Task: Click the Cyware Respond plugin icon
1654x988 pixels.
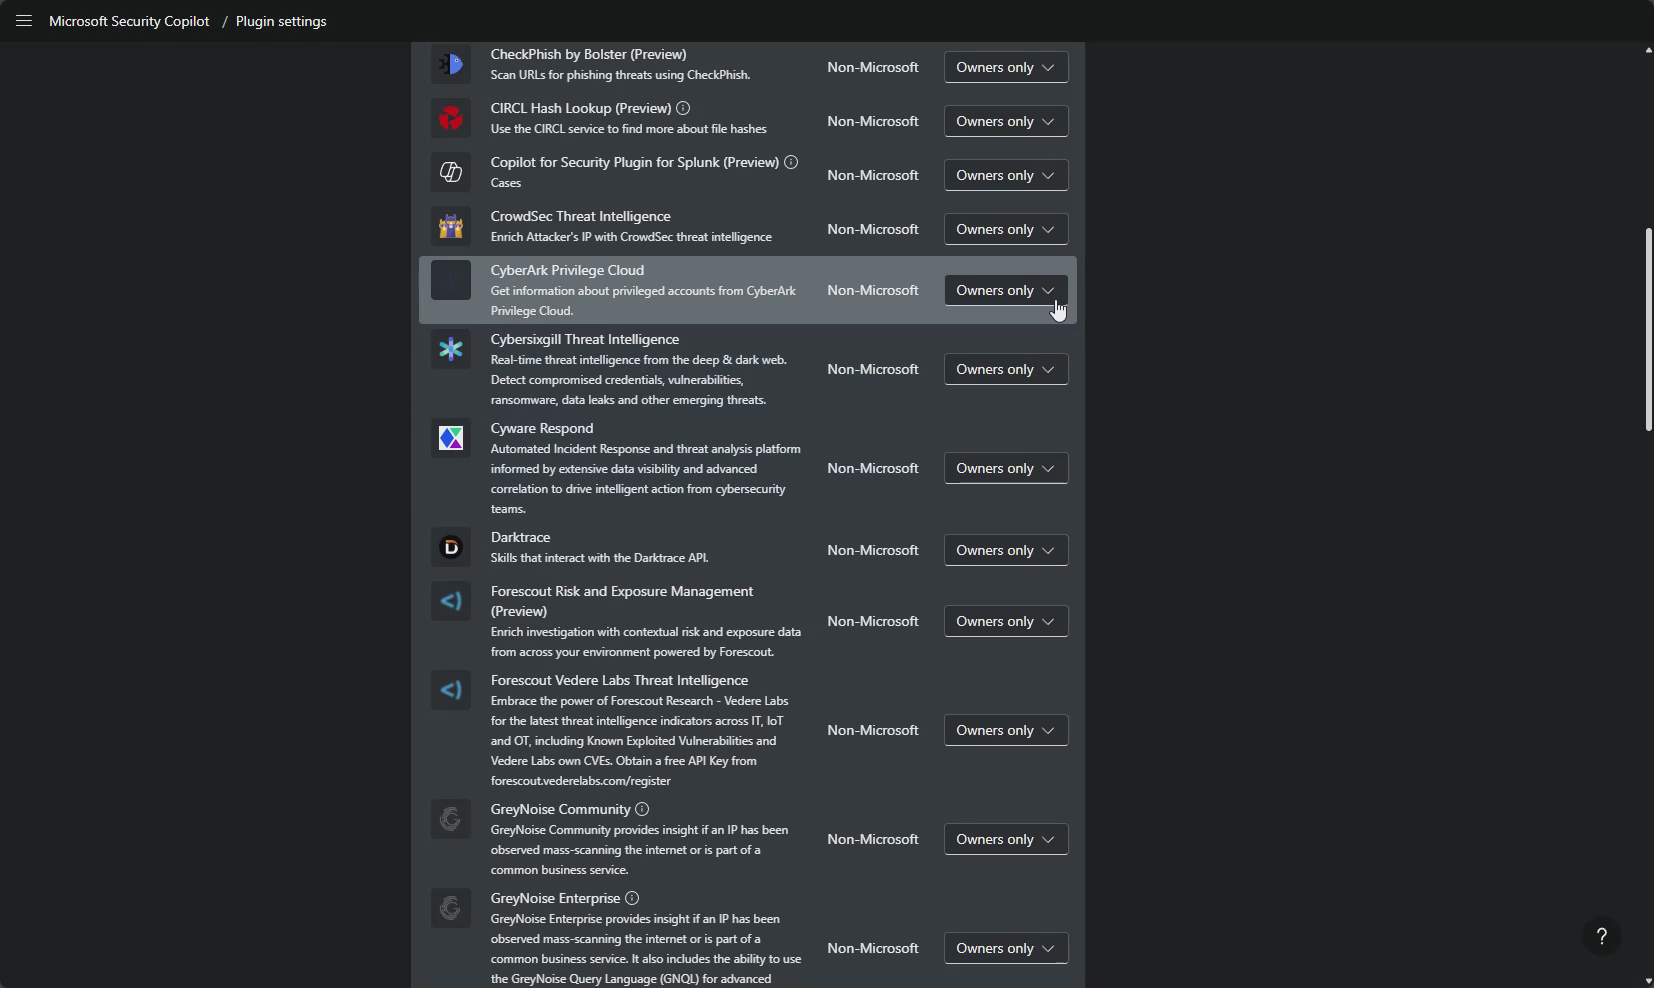Action: click(451, 438)
